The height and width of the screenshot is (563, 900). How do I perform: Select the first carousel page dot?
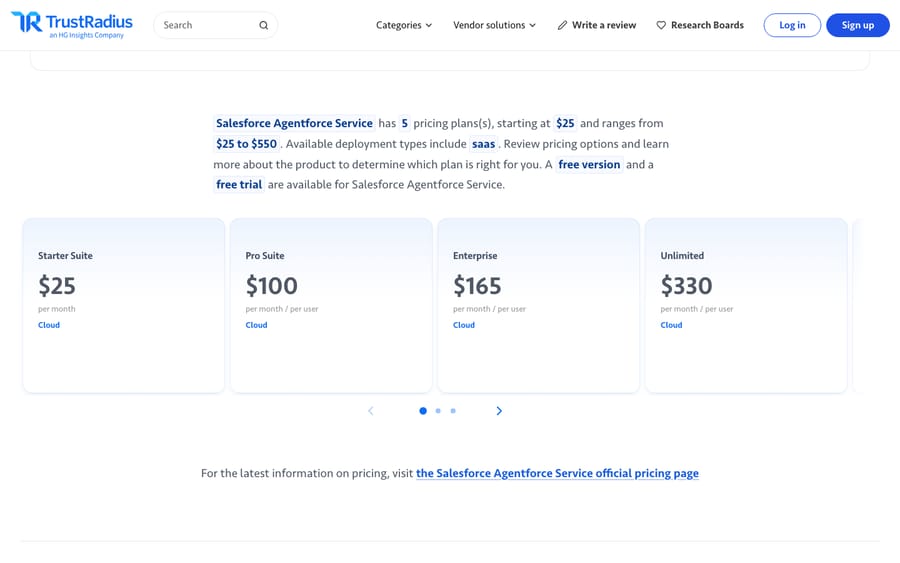tap(423, 411)
